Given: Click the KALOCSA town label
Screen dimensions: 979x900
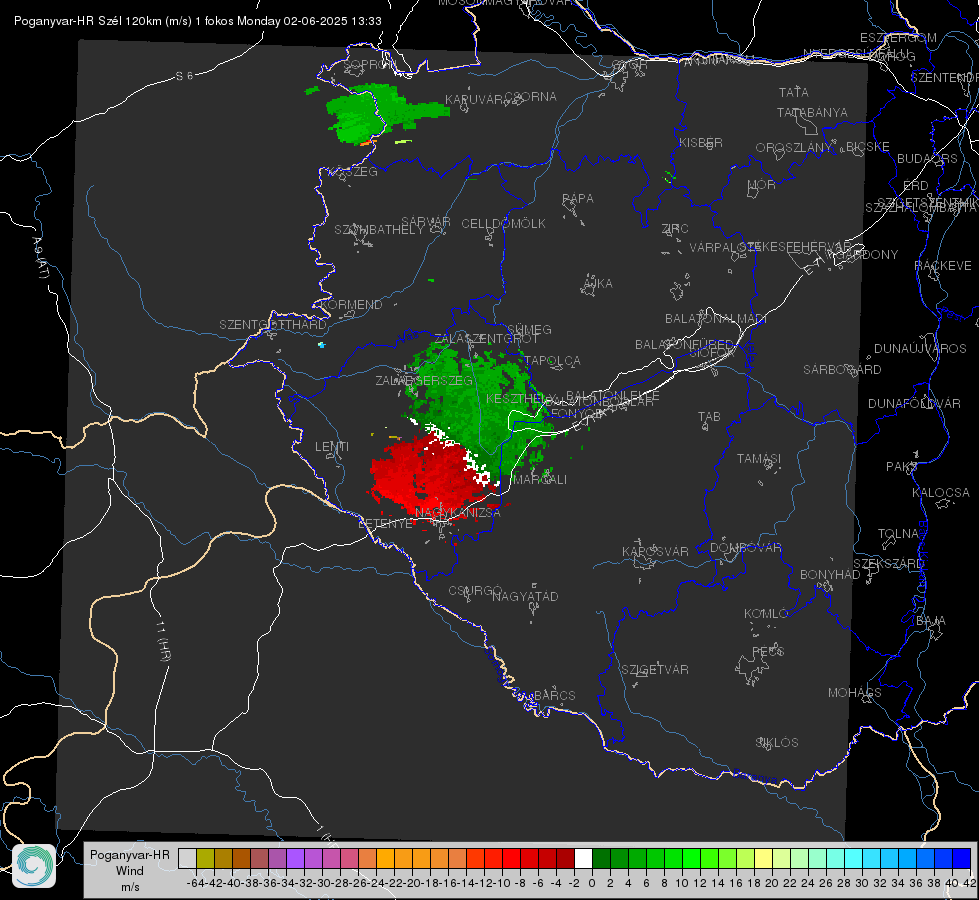Looking at the screenshot, I should pyautogui.click(x=941, y=493).
